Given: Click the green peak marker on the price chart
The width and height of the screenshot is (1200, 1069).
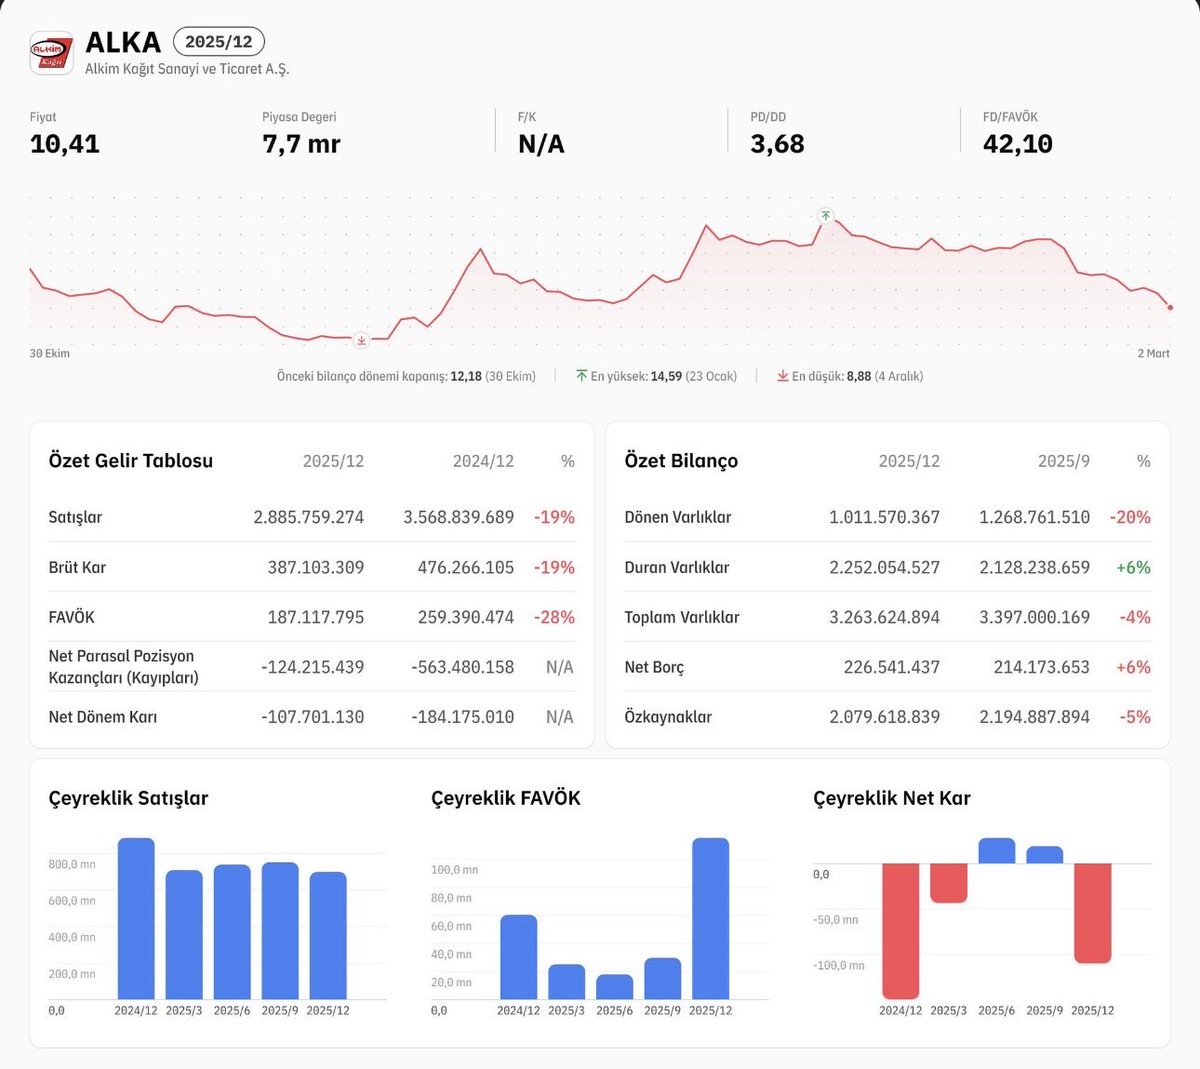Looking at the screenshot, I should click(x=825, y=215).
